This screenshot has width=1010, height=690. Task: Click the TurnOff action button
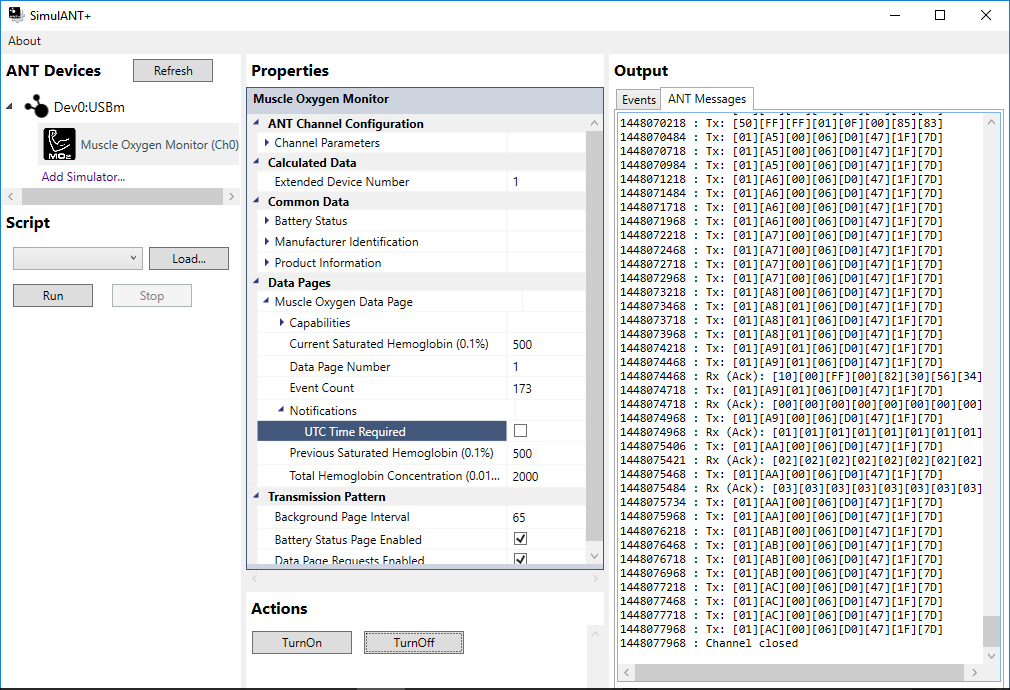(414, 642)
